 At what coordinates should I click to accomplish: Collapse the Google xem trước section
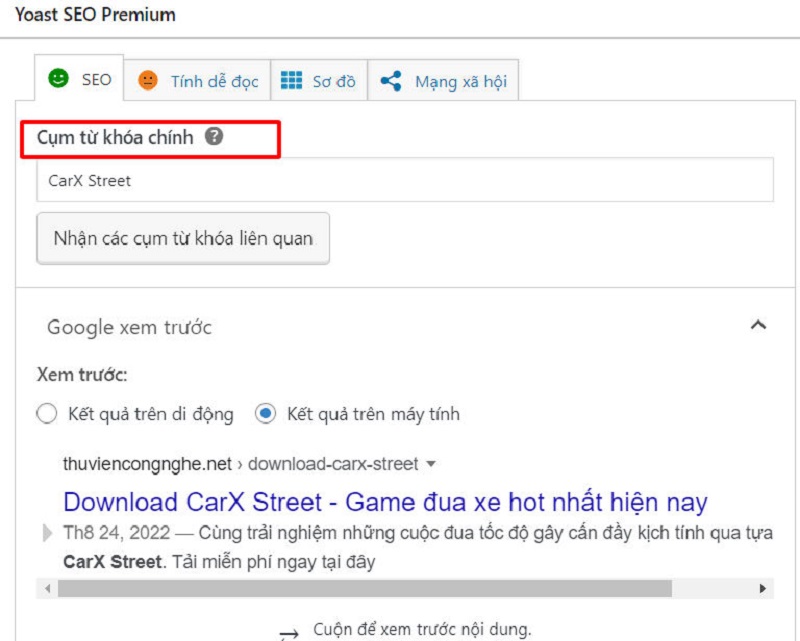[759, 325]
